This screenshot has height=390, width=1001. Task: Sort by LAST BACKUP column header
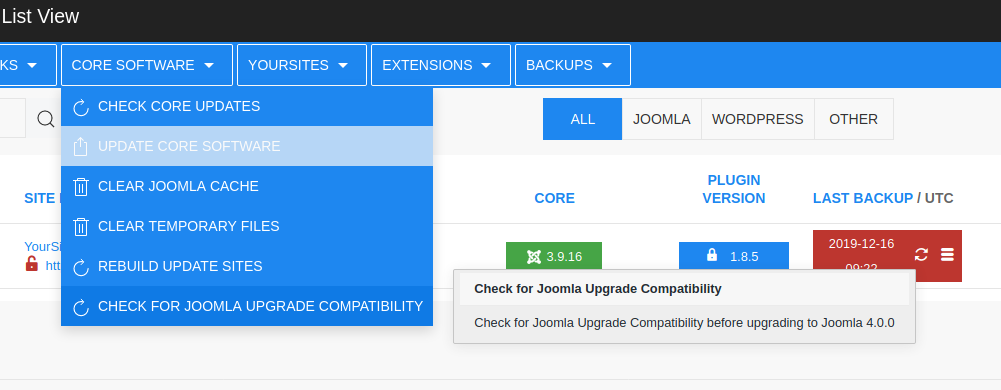click(862, 198)
